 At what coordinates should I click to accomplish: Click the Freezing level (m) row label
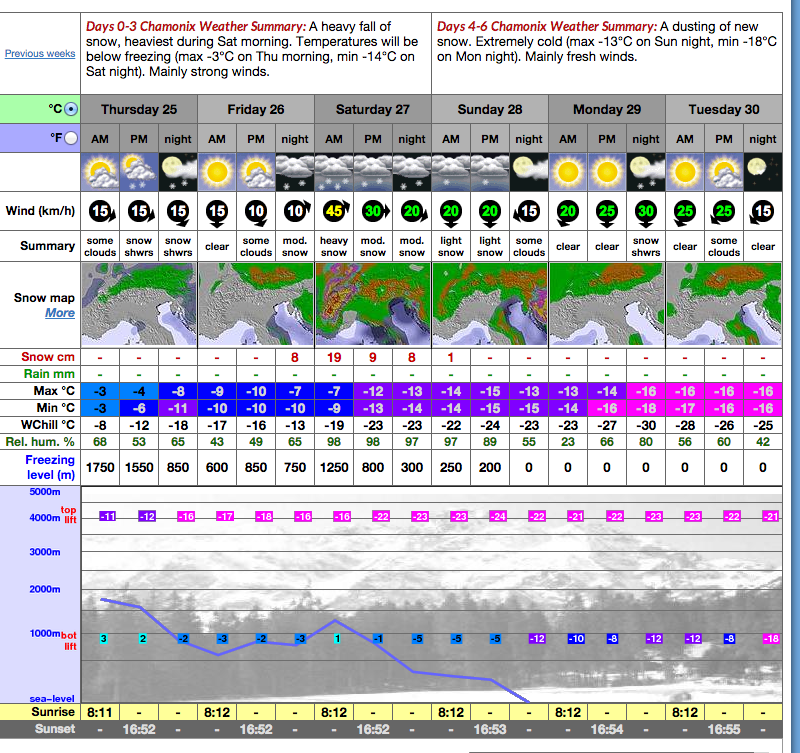51,467
